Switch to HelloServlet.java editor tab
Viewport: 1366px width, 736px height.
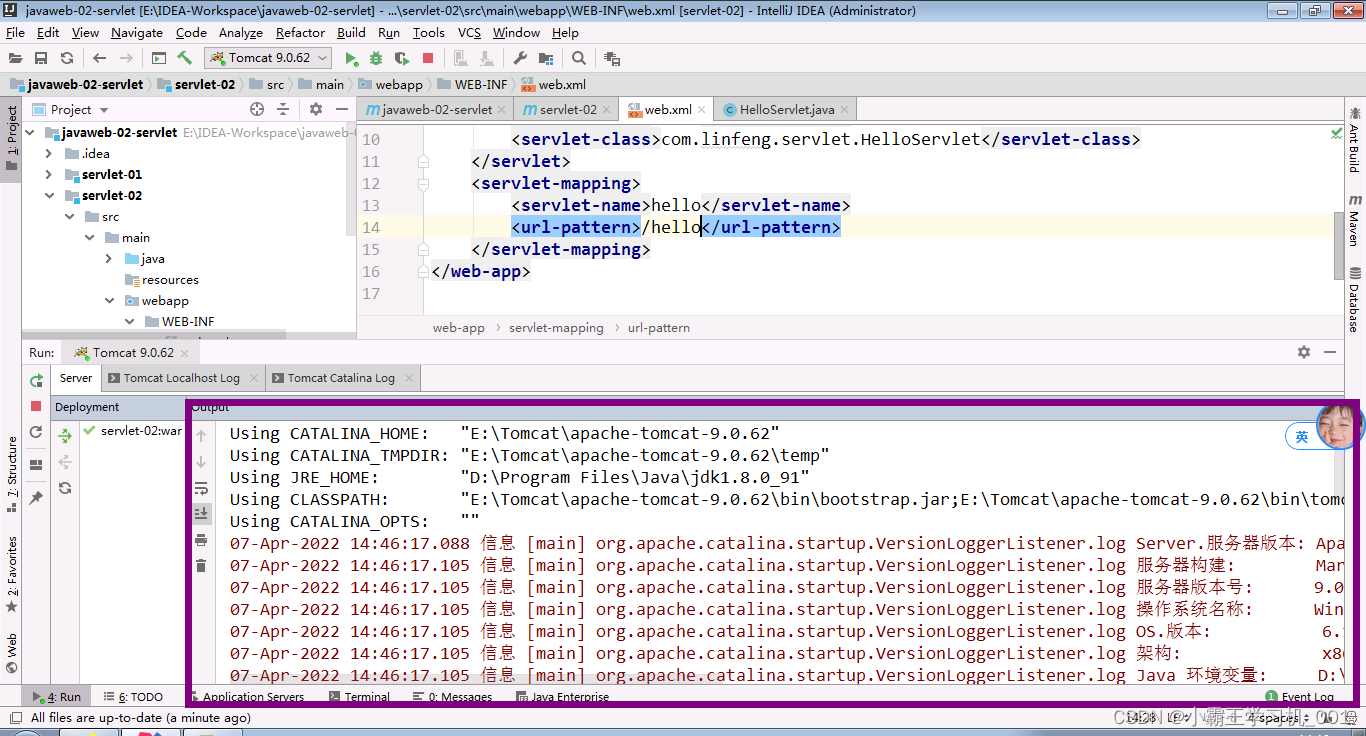point(786,109)
